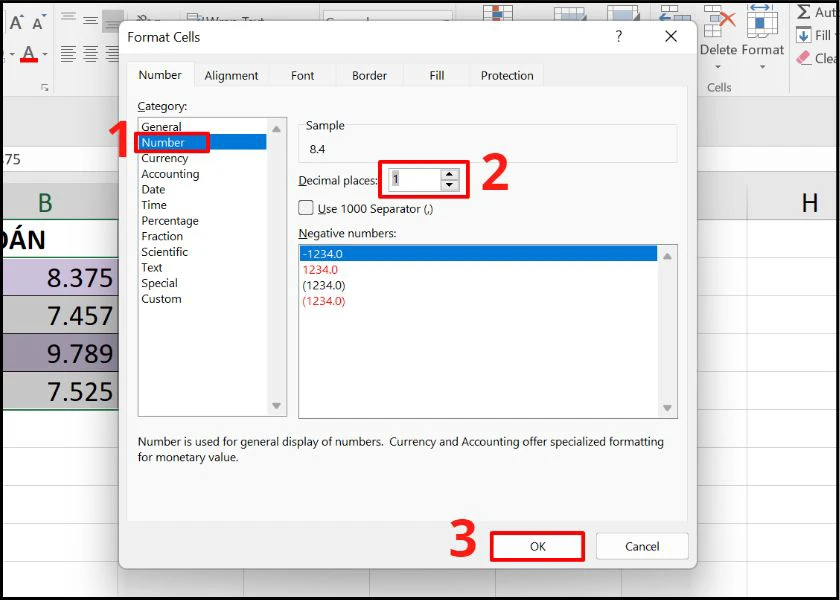Screen dimensions: 840x600
Task: Select cell containing 8.375
Action: (x=61, y=278)
